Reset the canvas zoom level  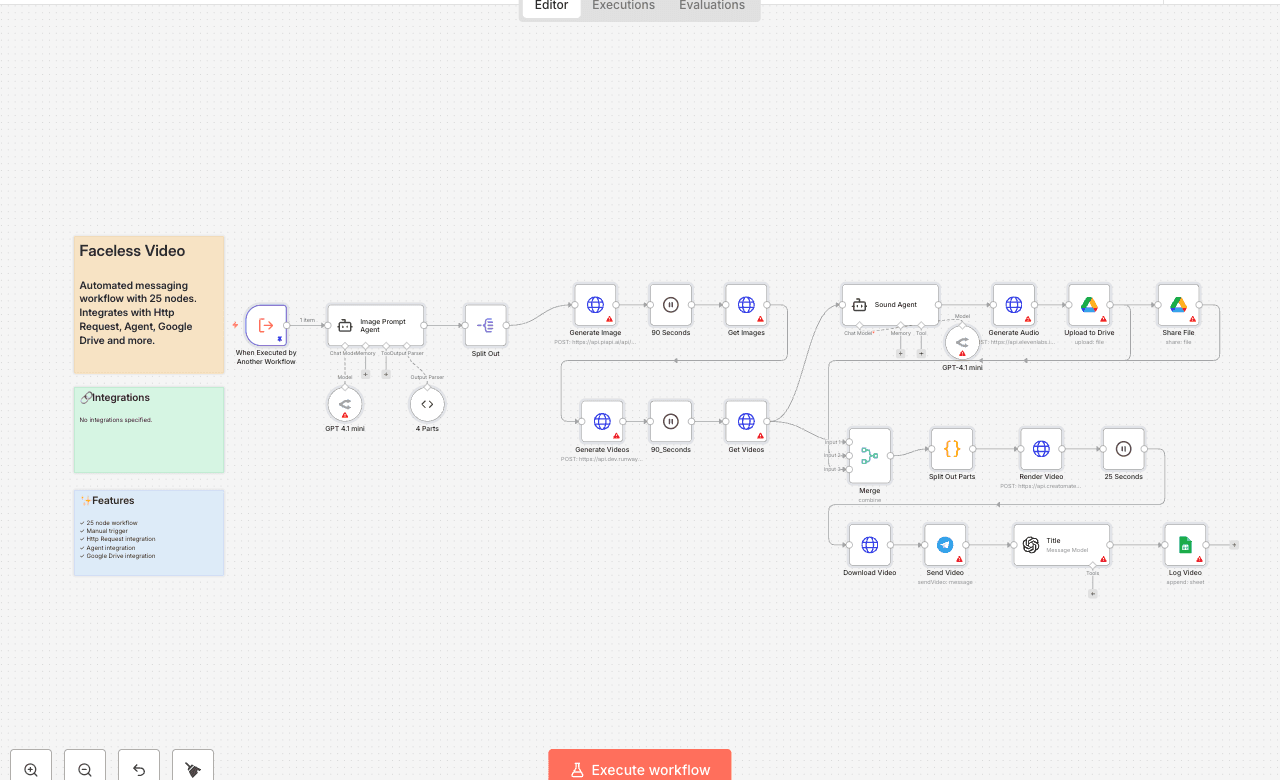pos(139,769)
